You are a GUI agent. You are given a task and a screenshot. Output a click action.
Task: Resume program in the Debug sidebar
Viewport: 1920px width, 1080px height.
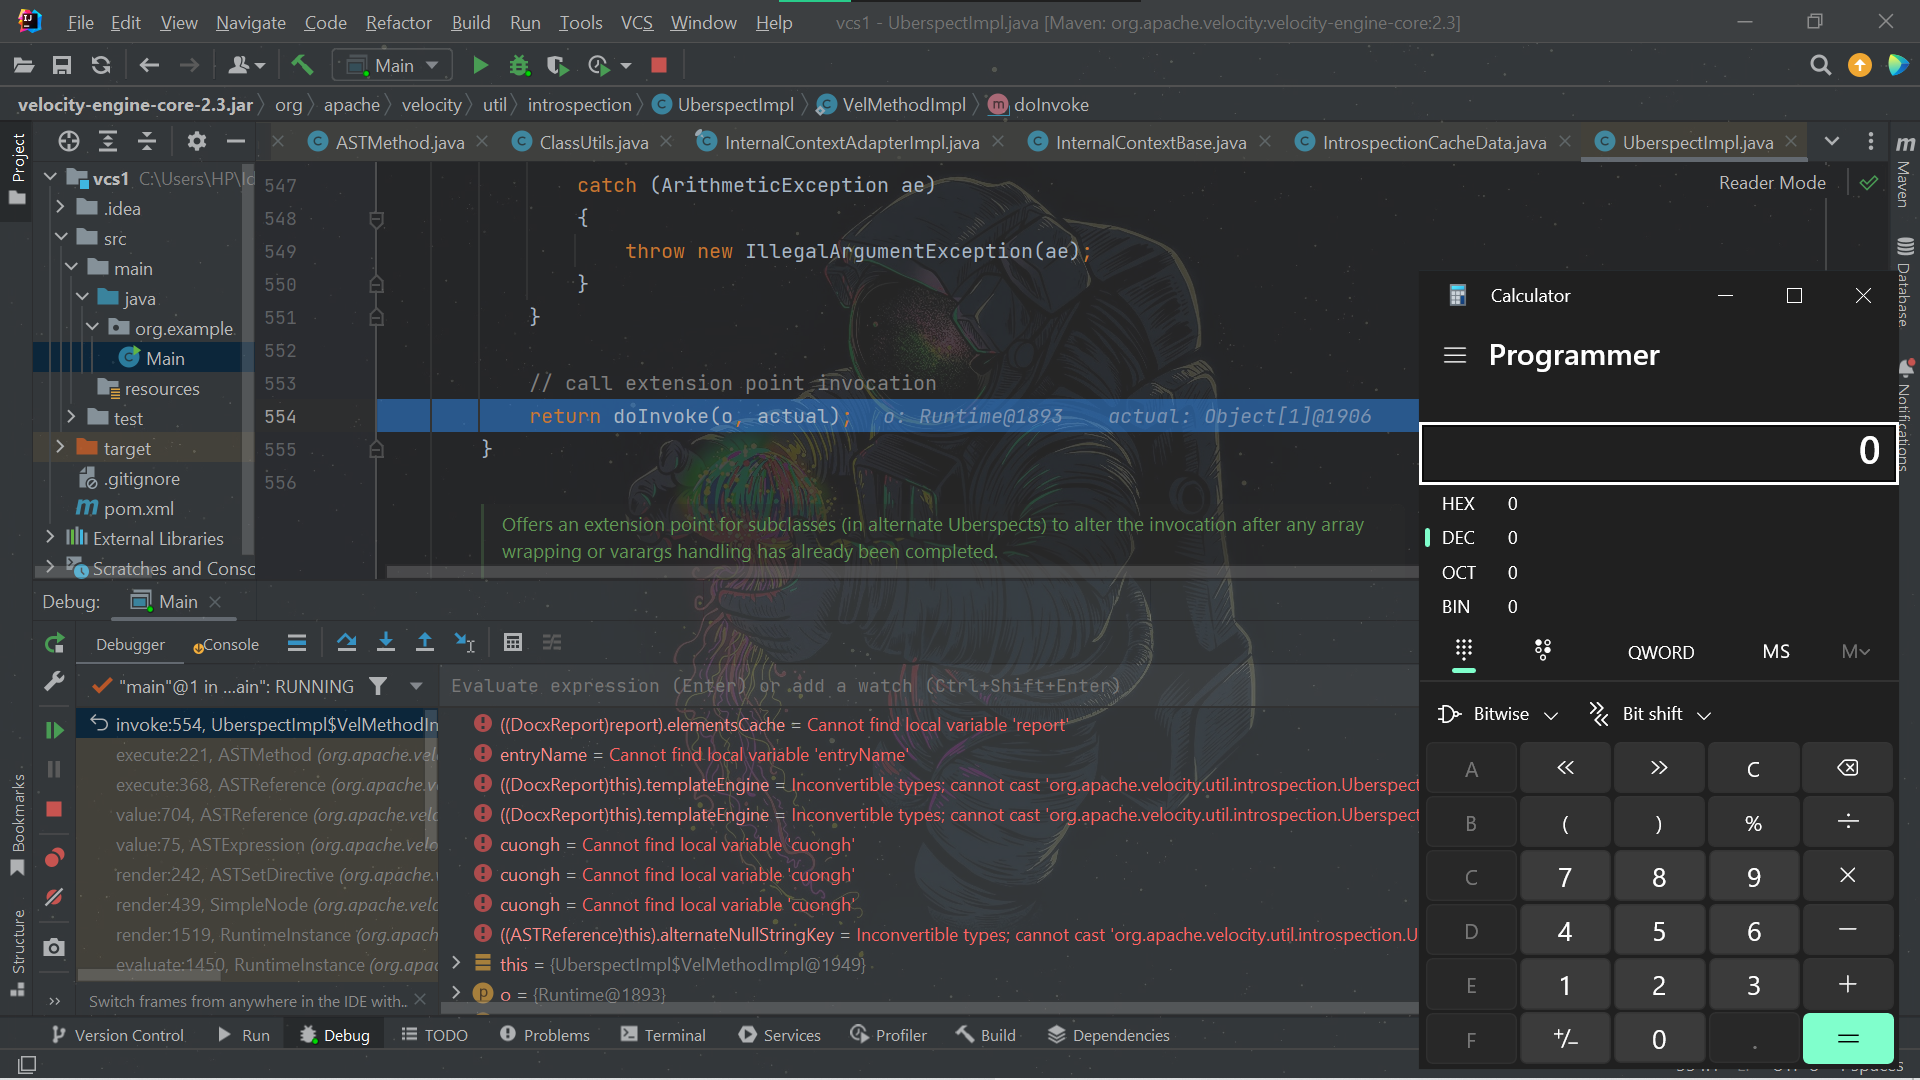click(x=55, y=730)
